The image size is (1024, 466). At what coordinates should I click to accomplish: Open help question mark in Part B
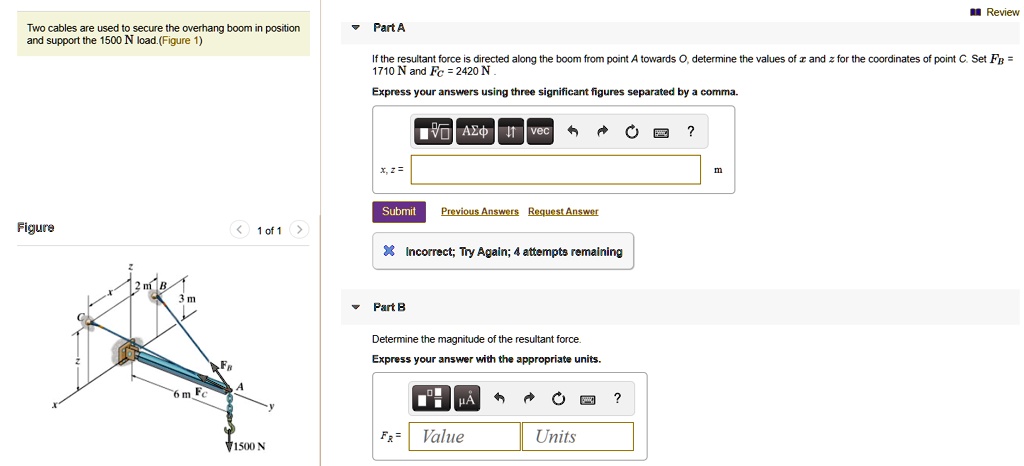click(618, 397)
